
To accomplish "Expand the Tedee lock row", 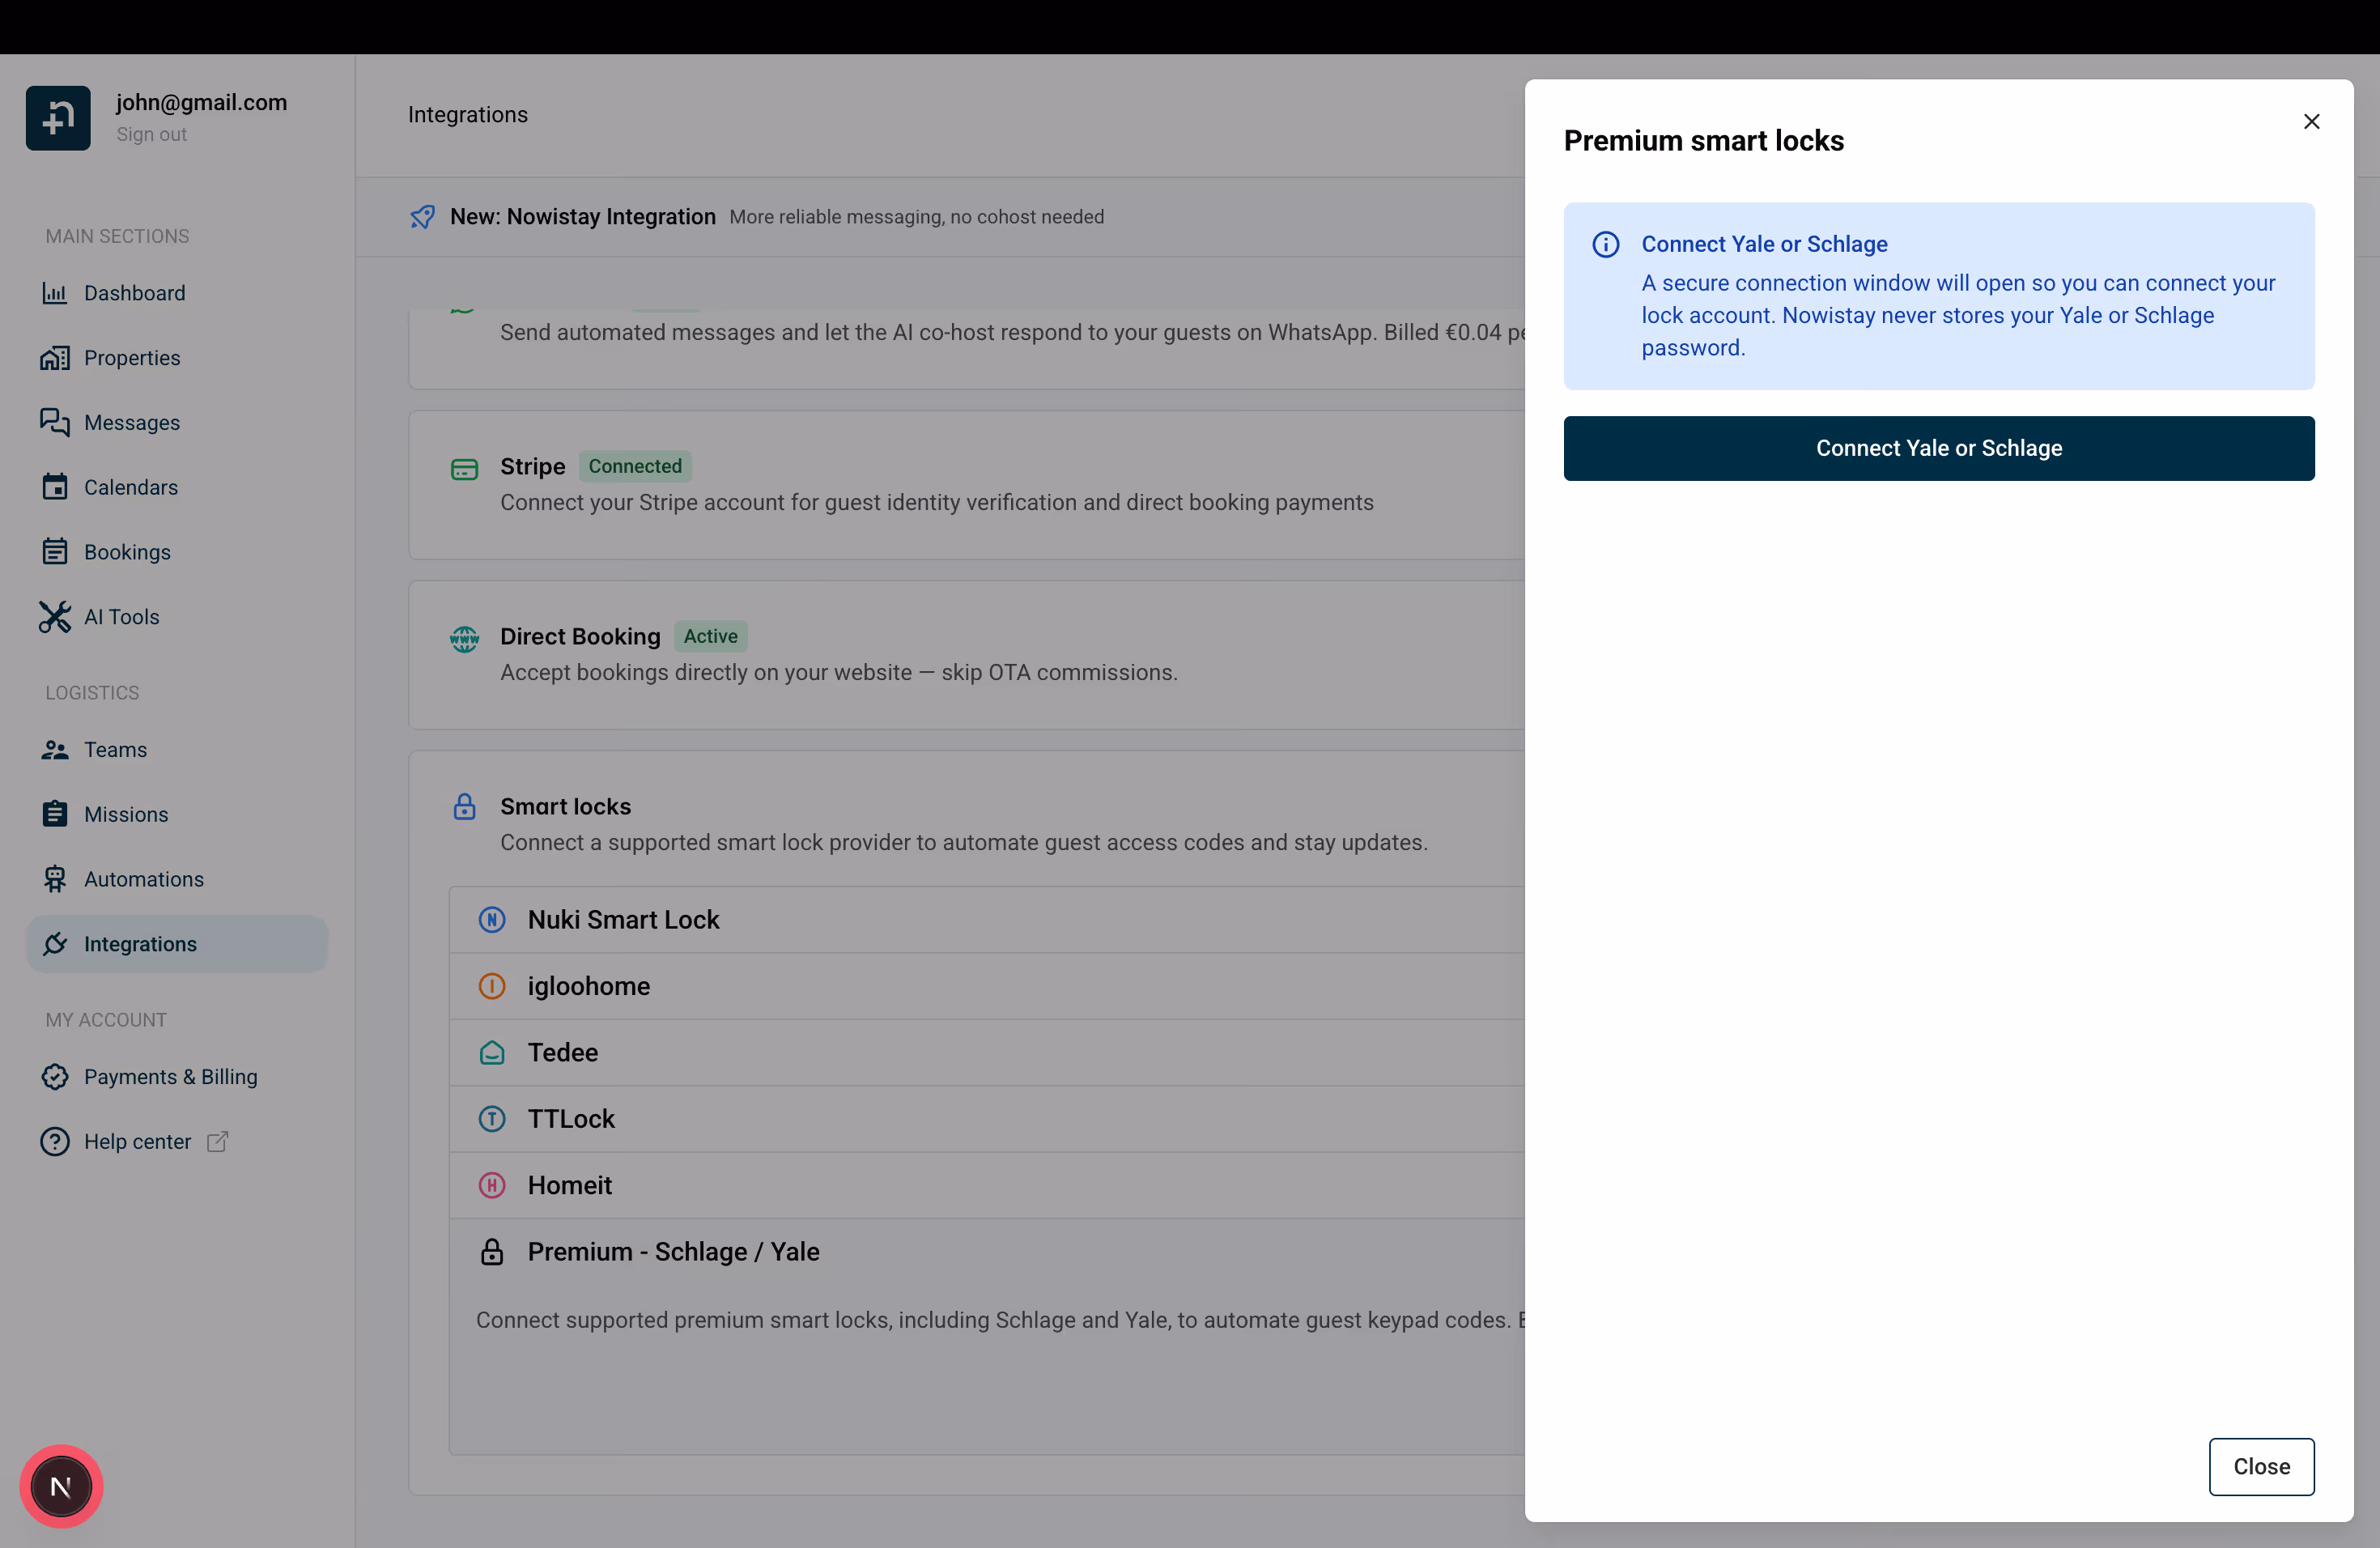I will [987, 1053].
